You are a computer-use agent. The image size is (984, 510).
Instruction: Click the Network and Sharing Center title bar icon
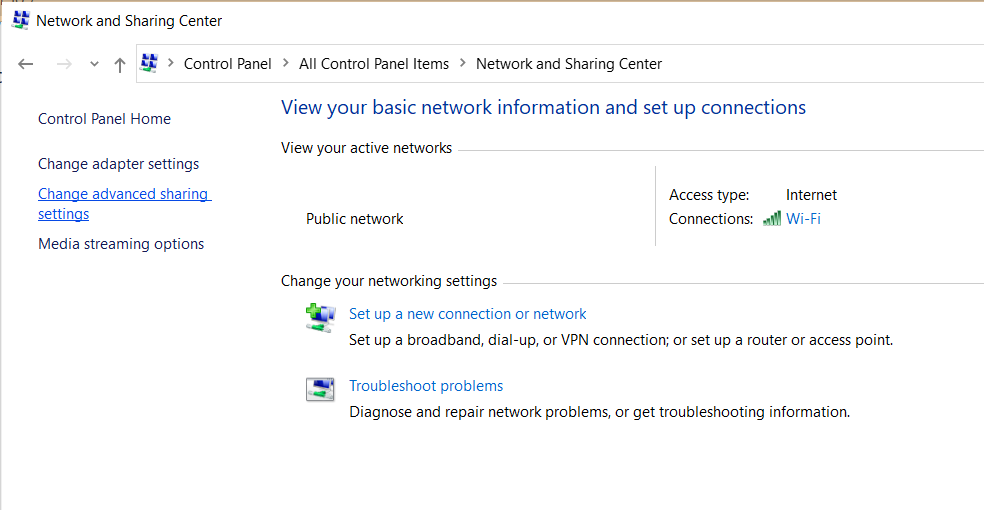tap(20, 20)
